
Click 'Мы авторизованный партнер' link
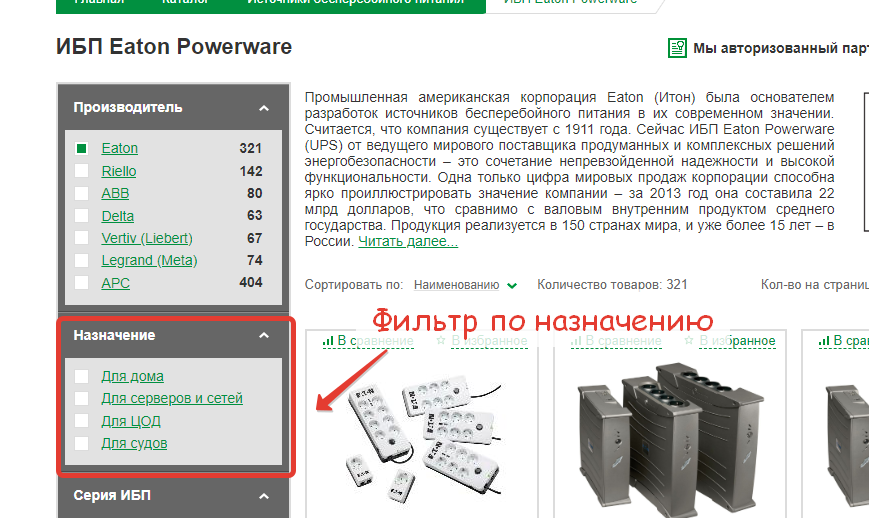tap(780, 48)
